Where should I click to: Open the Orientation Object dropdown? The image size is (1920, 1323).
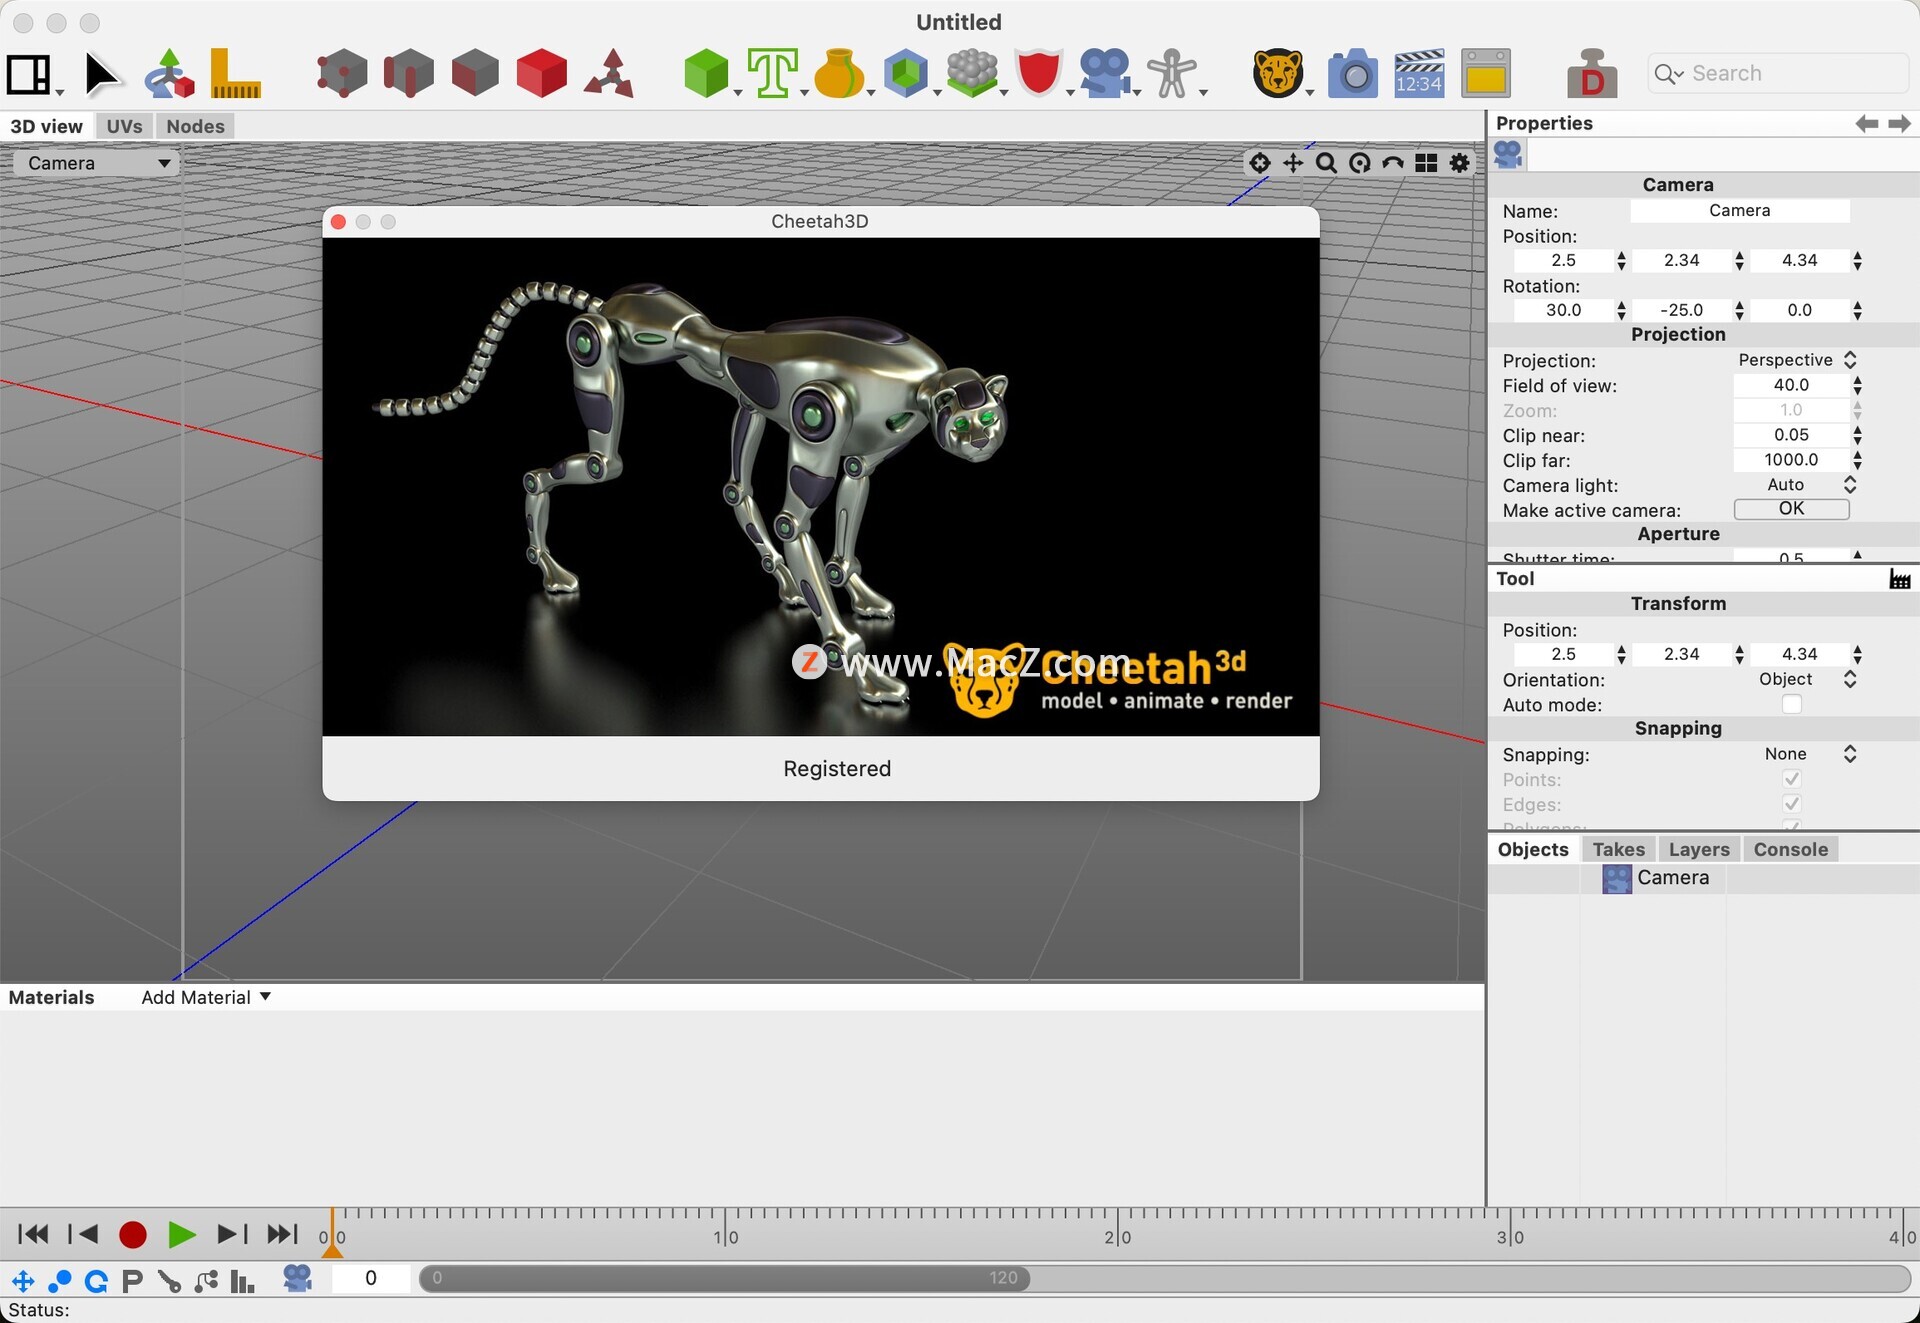1796,680
